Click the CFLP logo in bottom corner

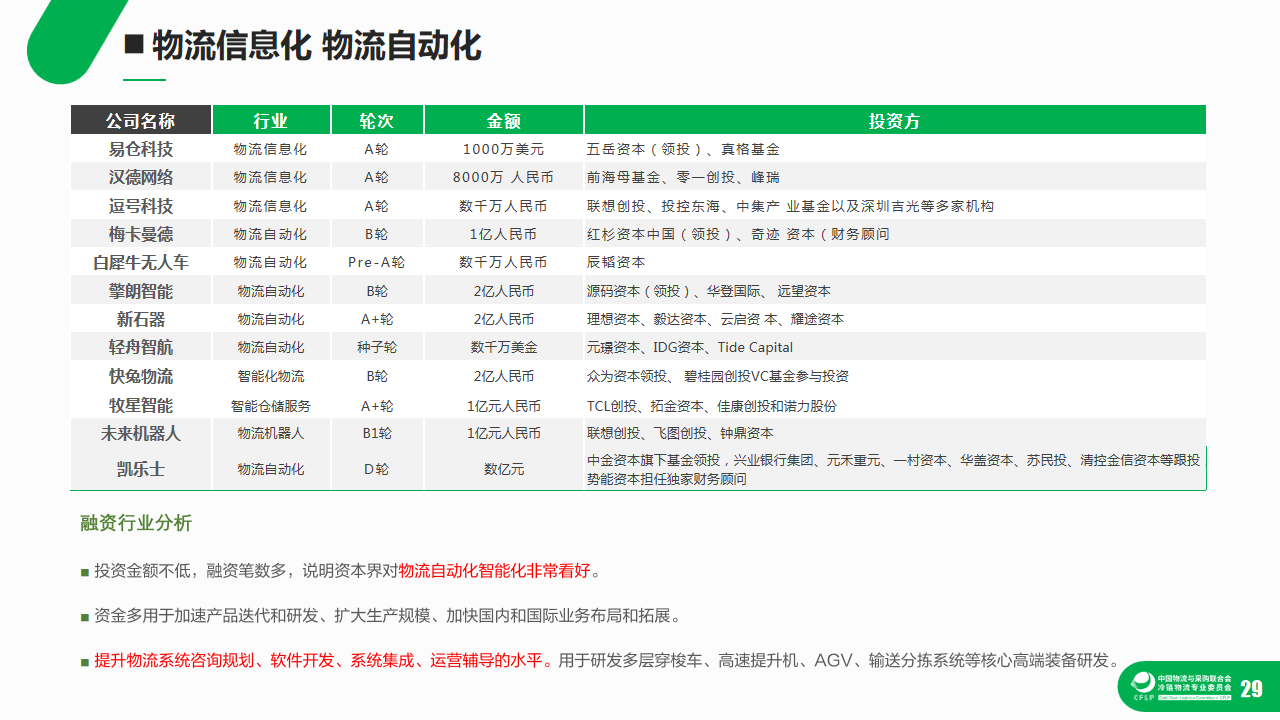click(x=1142, y=686)
